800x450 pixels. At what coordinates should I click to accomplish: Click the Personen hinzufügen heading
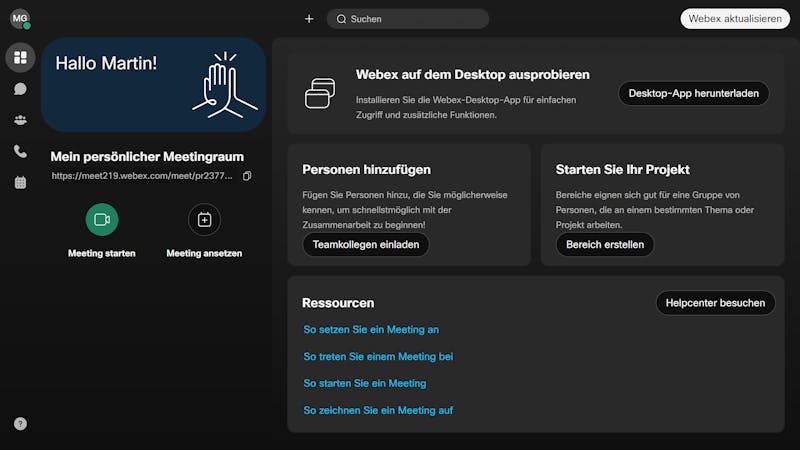pyautogui.click(x=366, y=169)
